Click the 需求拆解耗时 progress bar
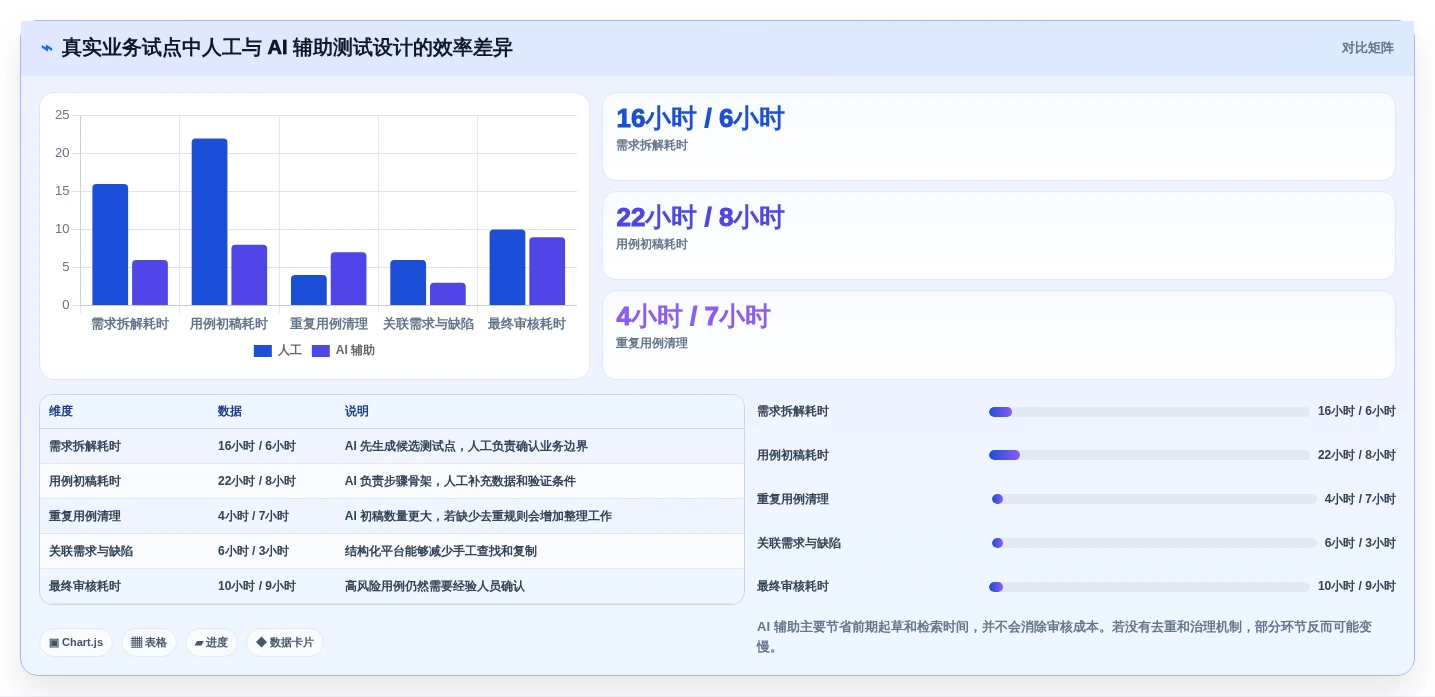Viewport: 1435px width, 697px height. pyautogui.click(x=1149, y=412)
